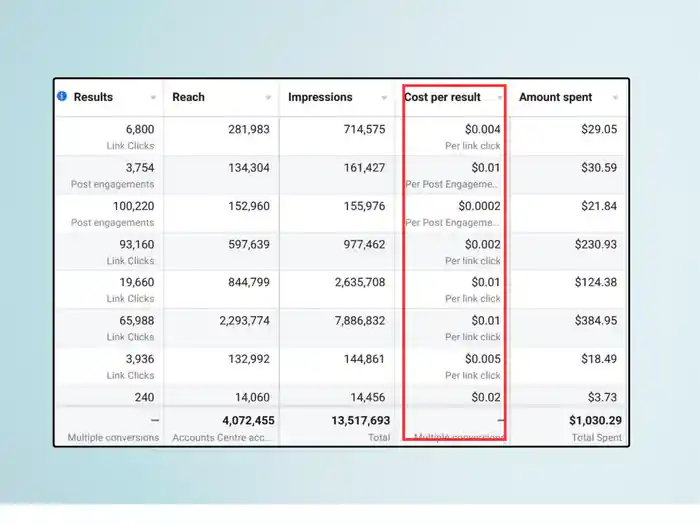Select the 14,456 impressions value
The image size is (700, 525).
tap(367, 397)
